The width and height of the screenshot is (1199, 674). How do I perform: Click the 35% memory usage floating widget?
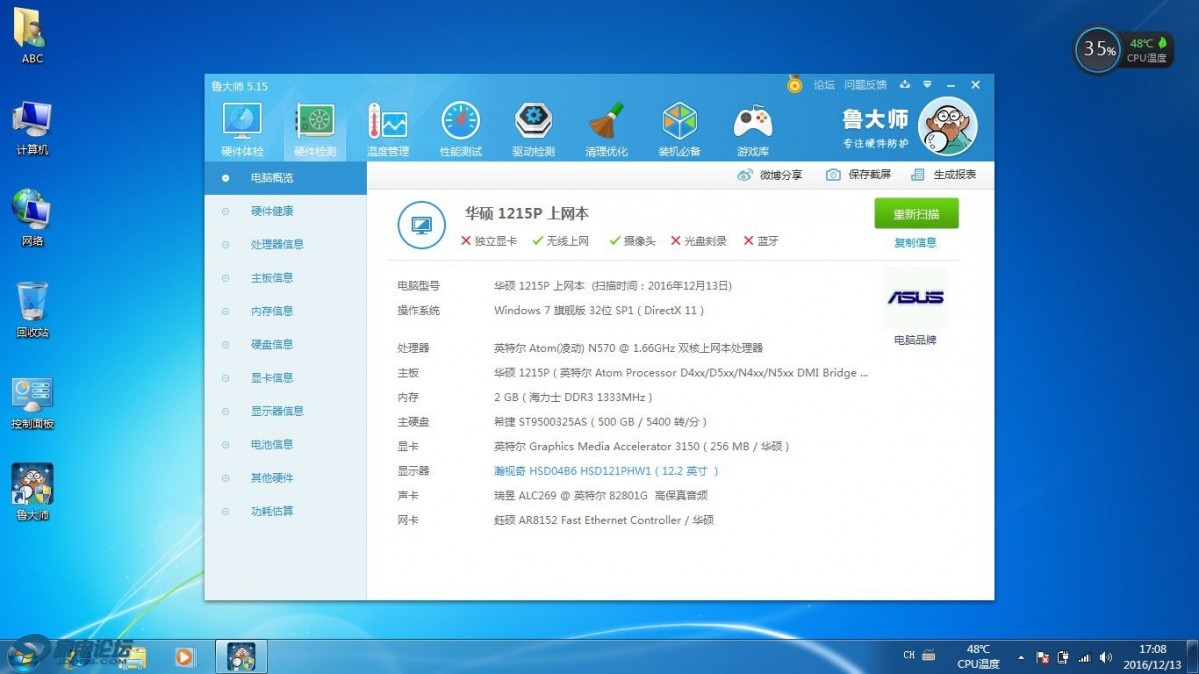[1098, 50]
